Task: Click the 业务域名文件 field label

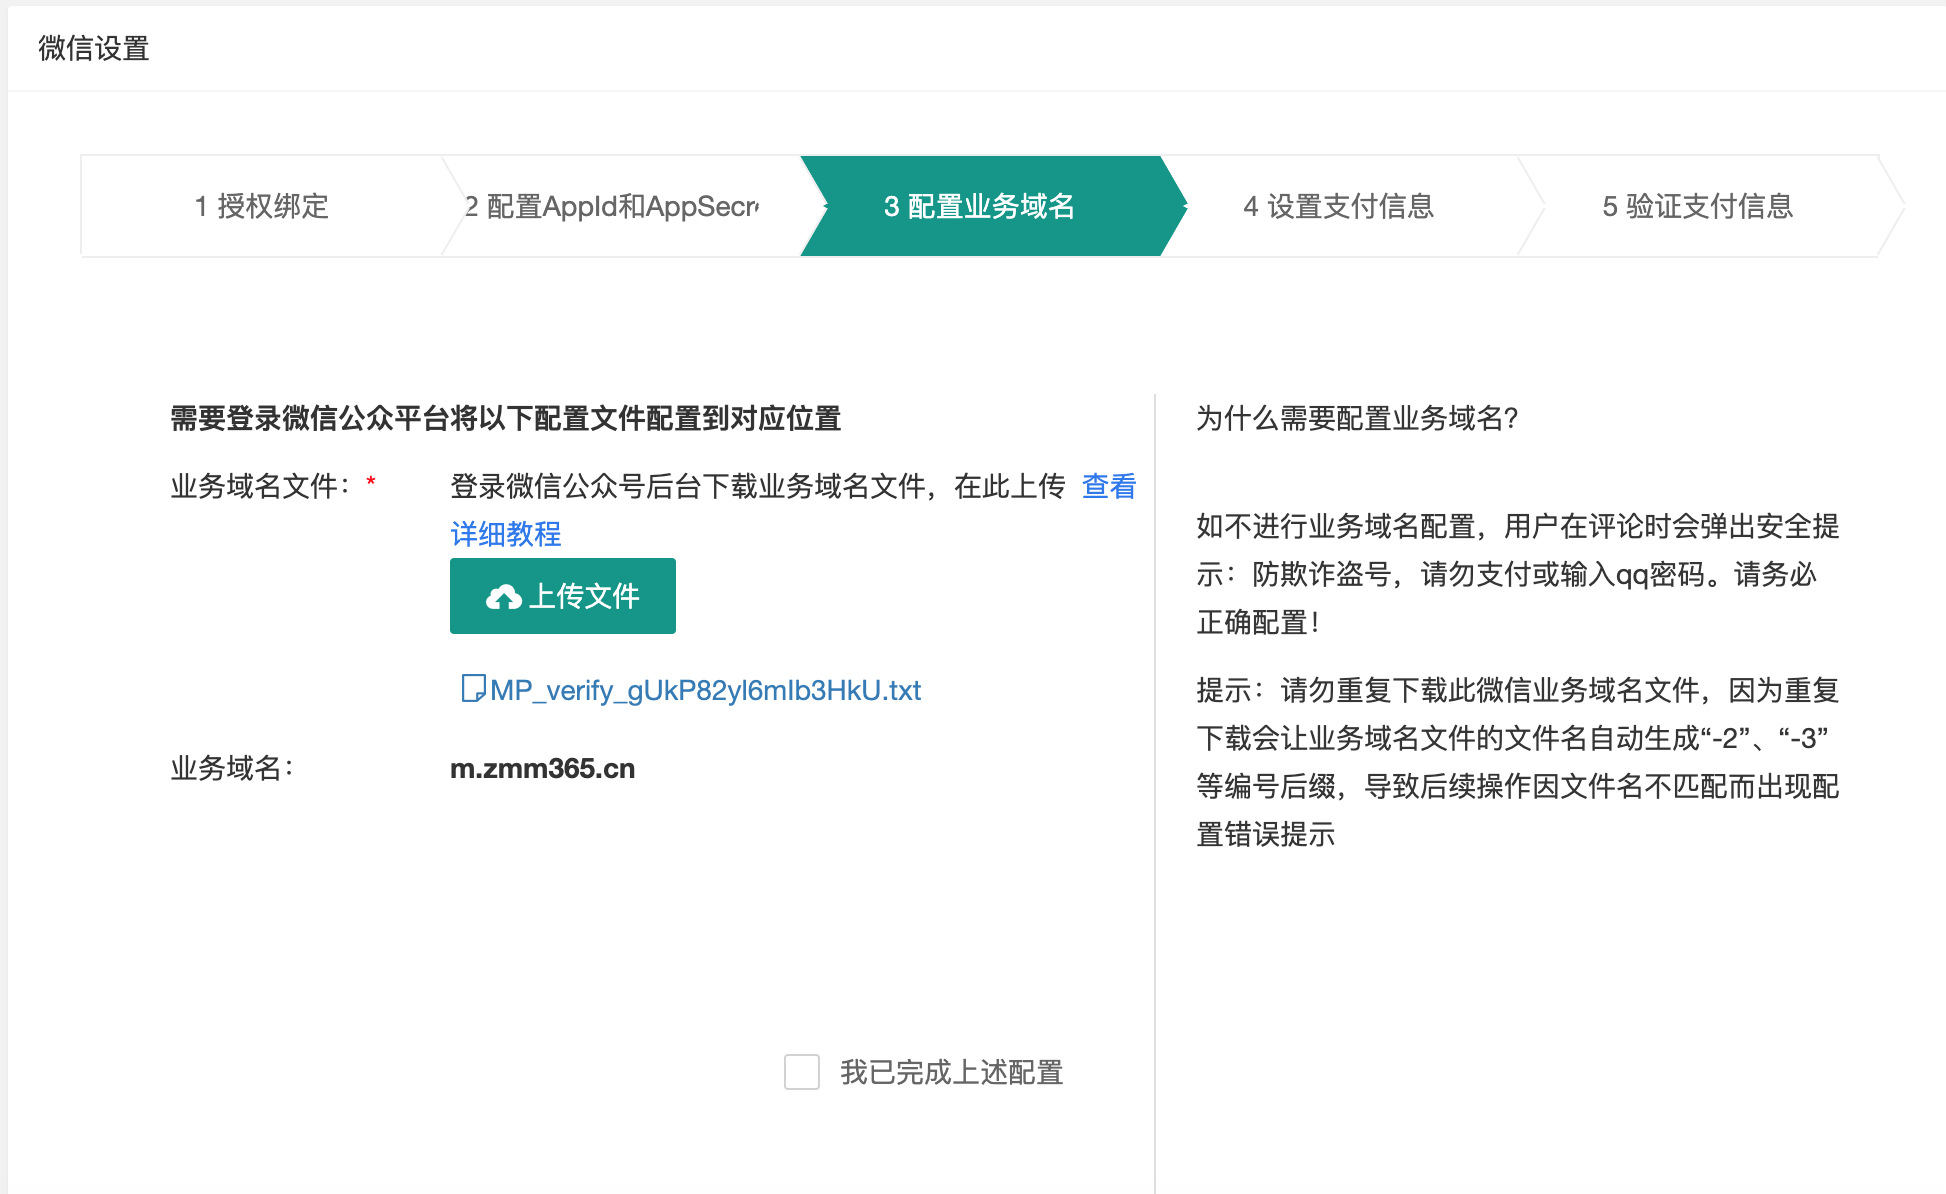Action: click(x=260, y=486)
